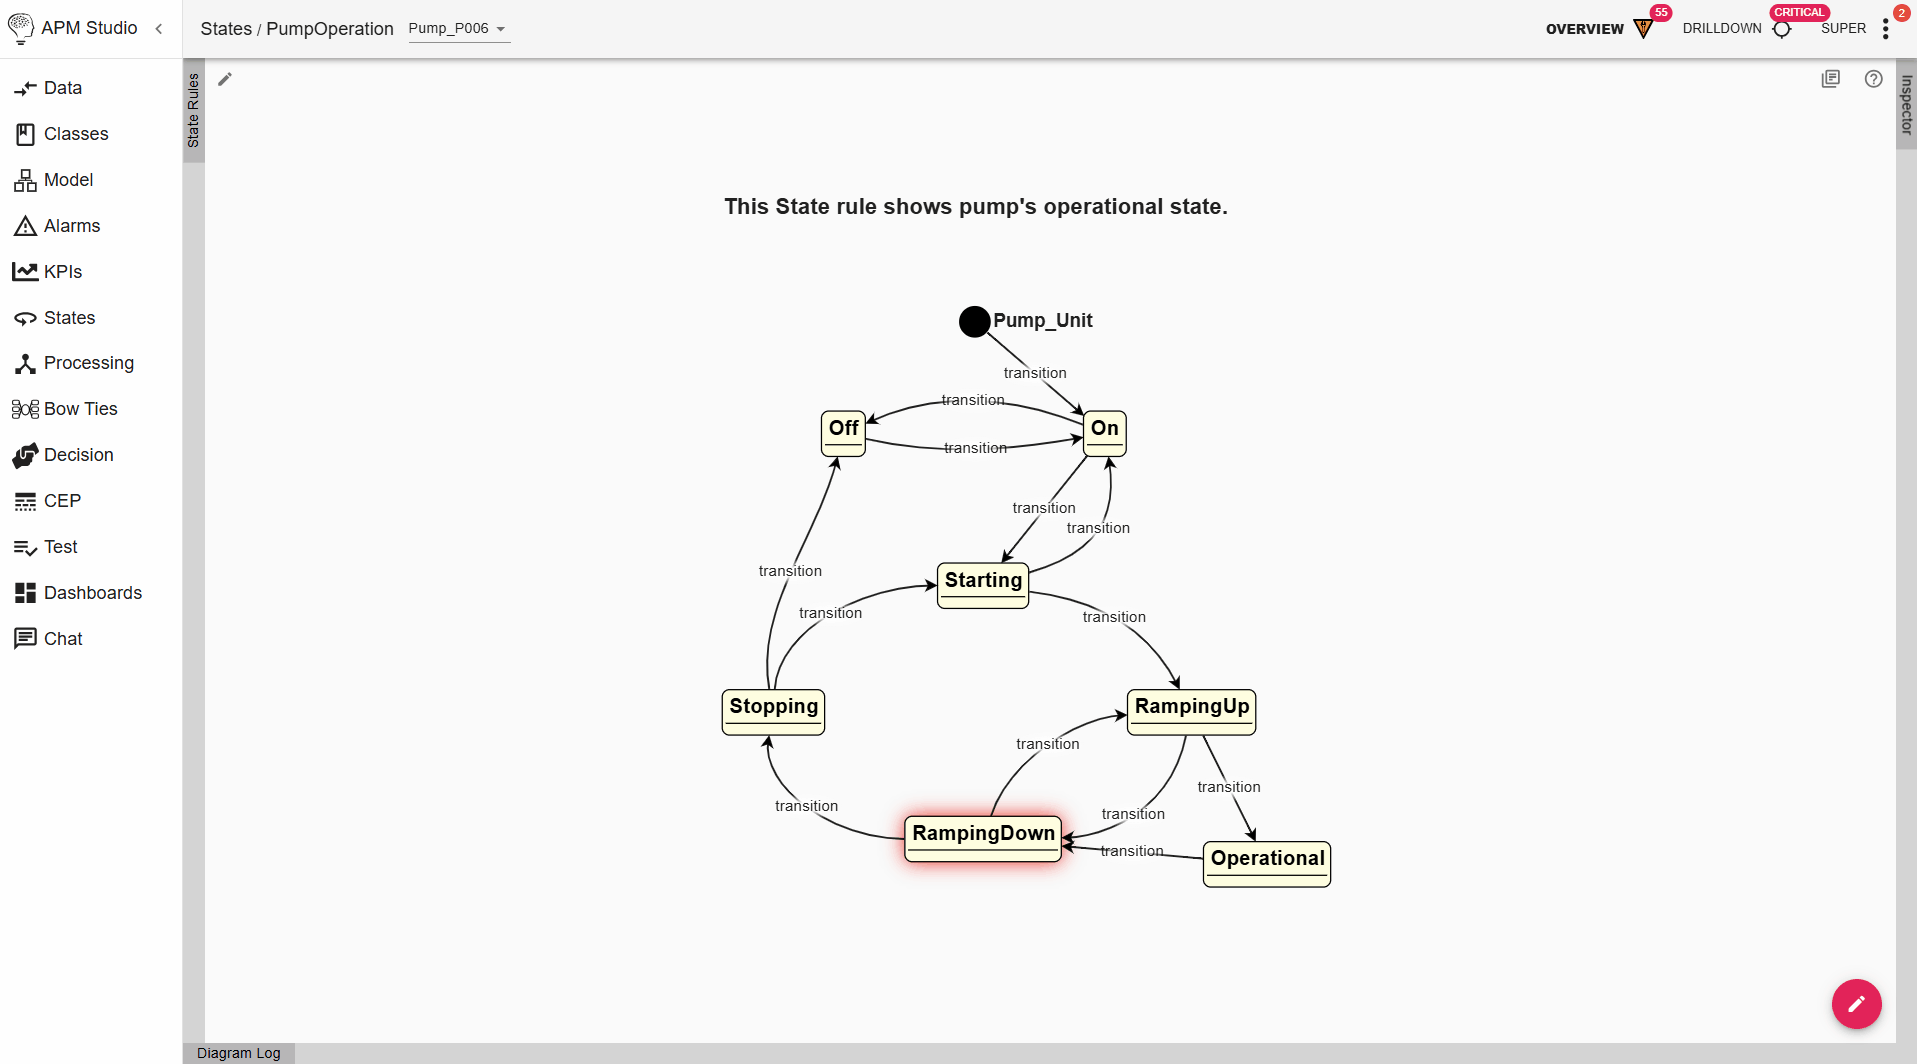Open the Chat message icon
Screen dimensions: 1917x1064
pos(25,639)
